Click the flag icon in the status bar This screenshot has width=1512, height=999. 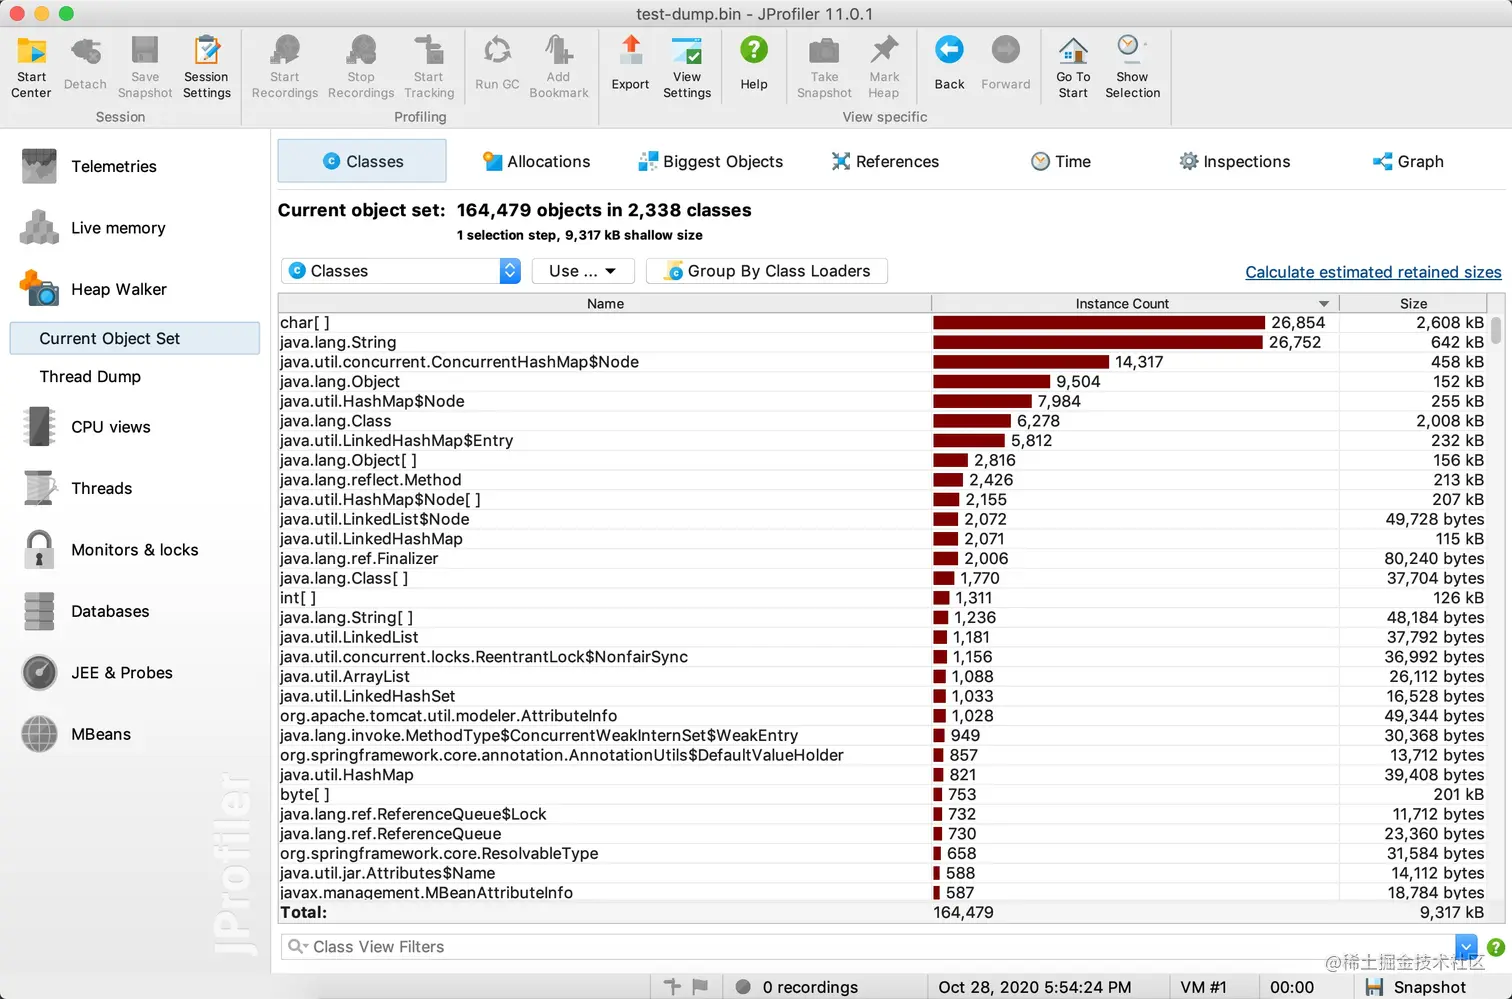(x=700, y=987)
